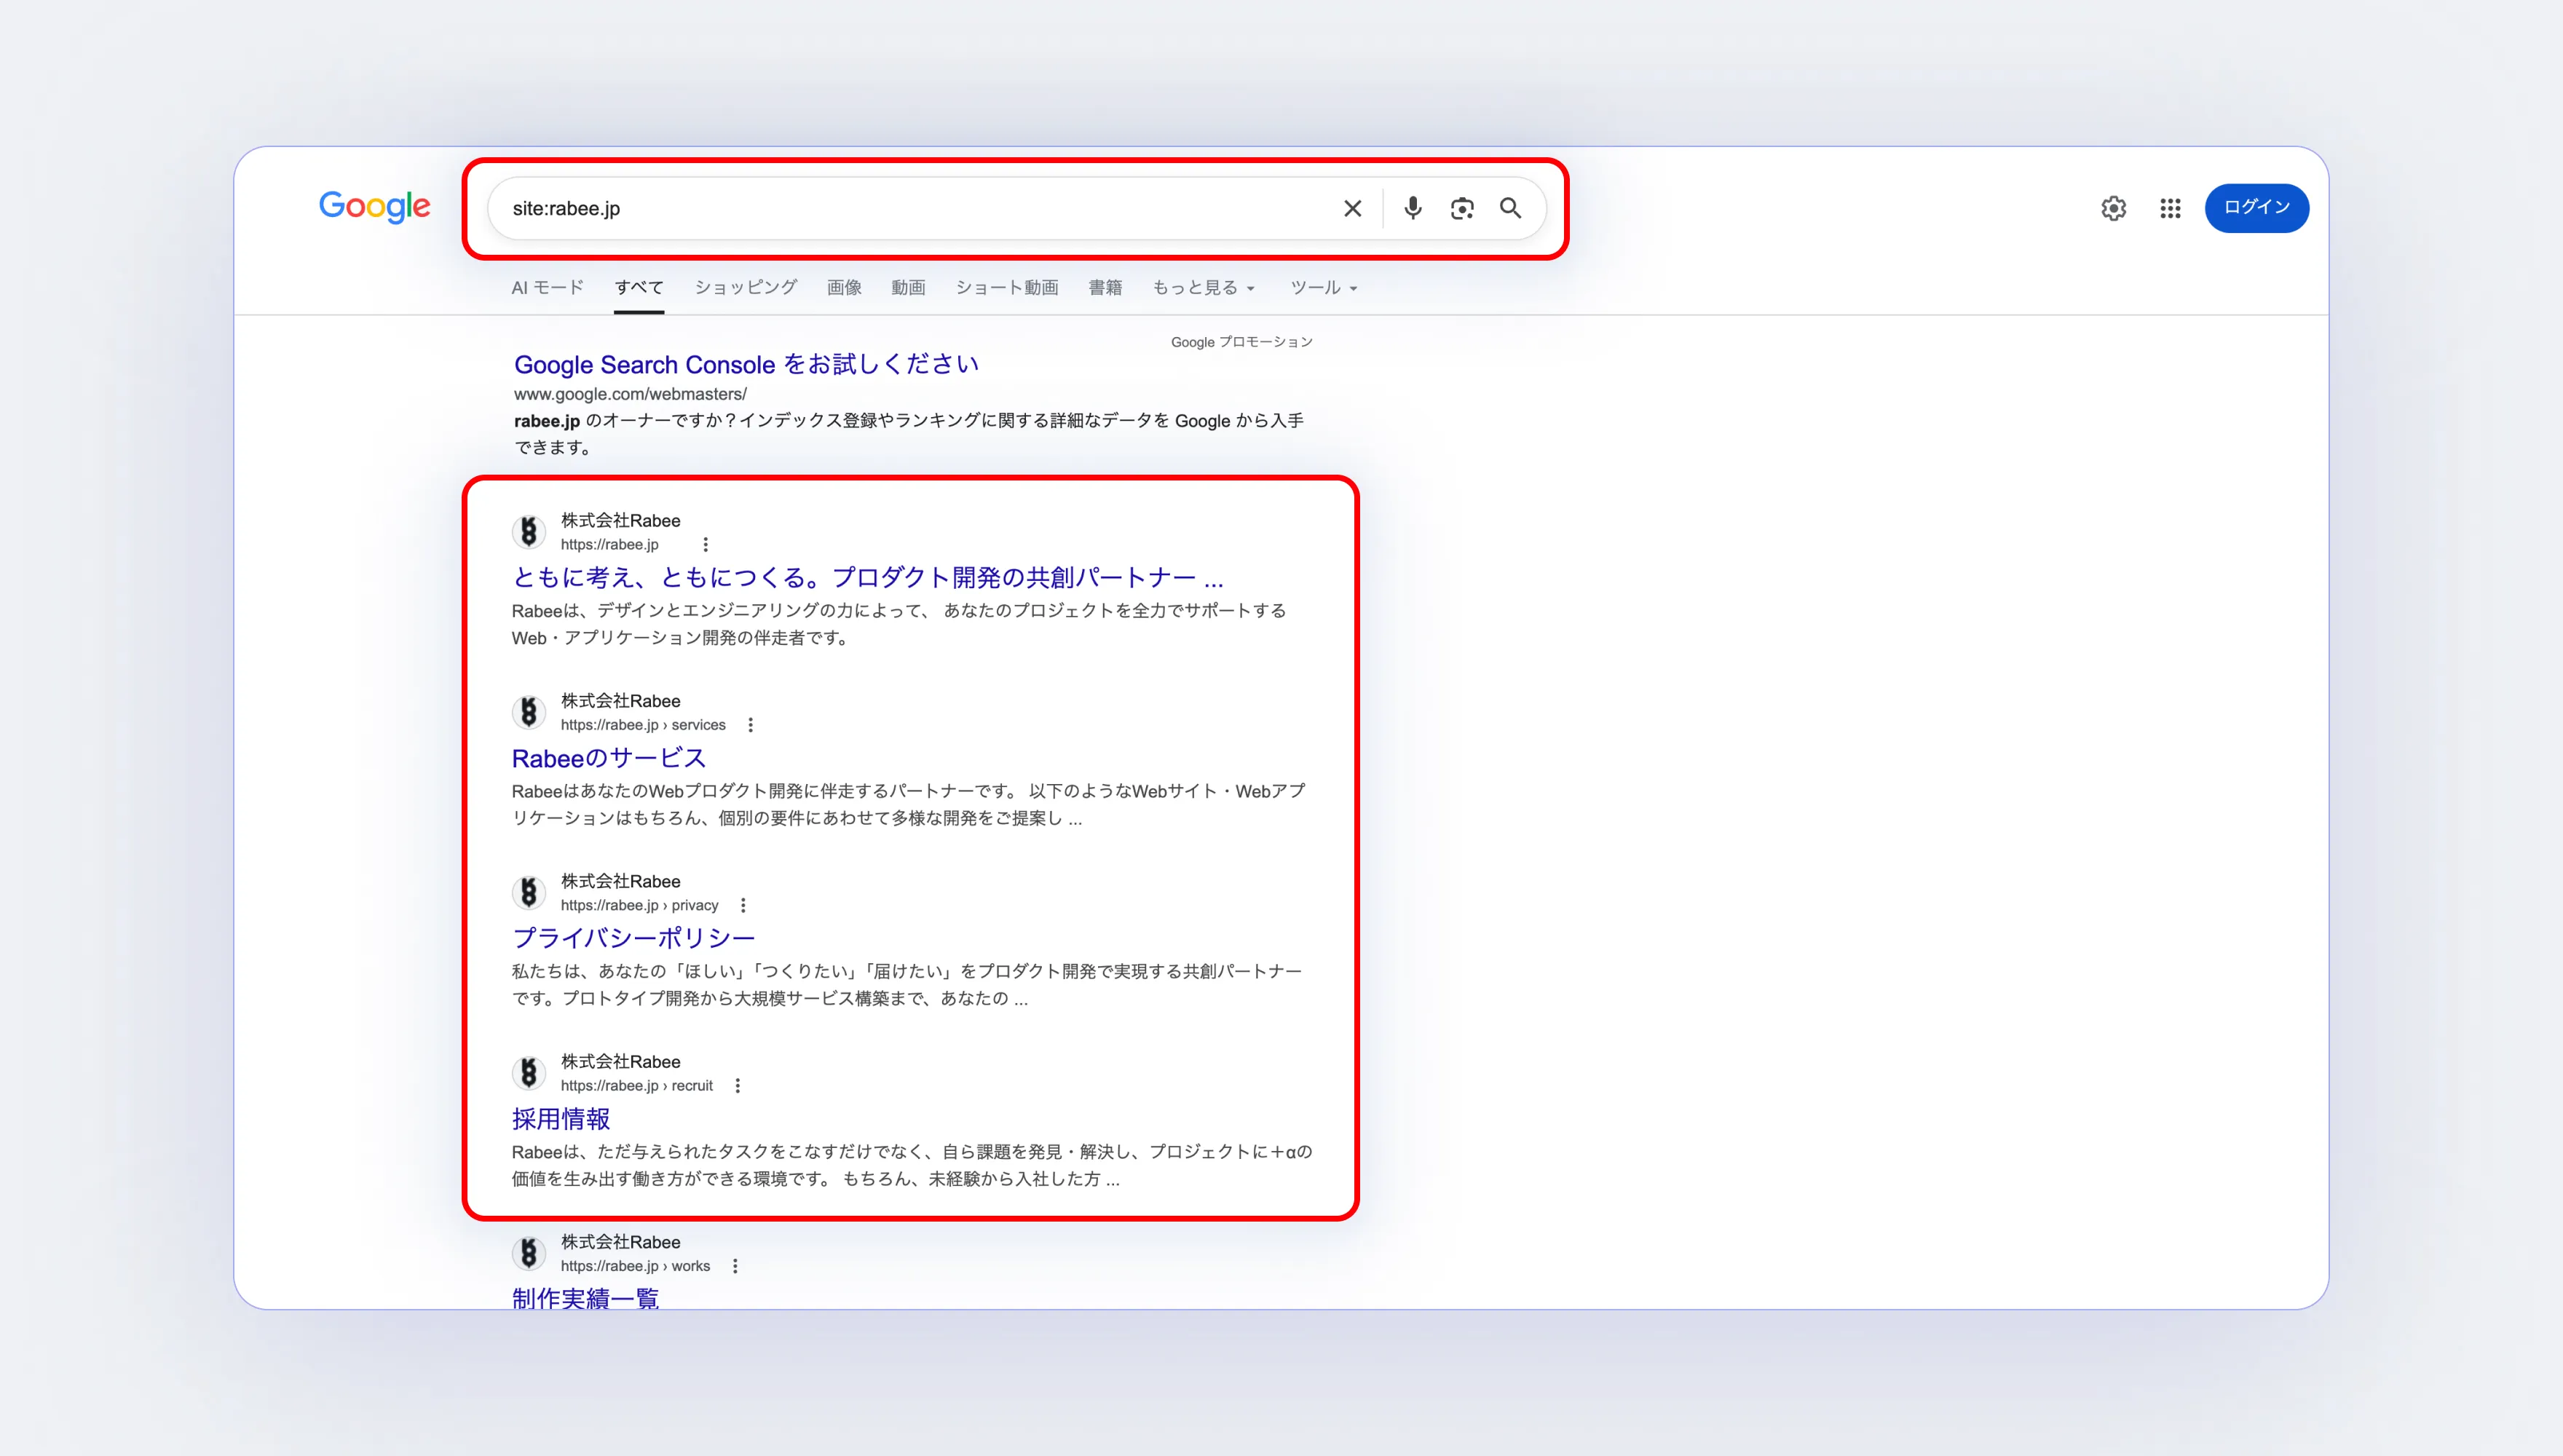Open the 動画 tab
Screen dimensions: 2563x1456
[908, 288]
